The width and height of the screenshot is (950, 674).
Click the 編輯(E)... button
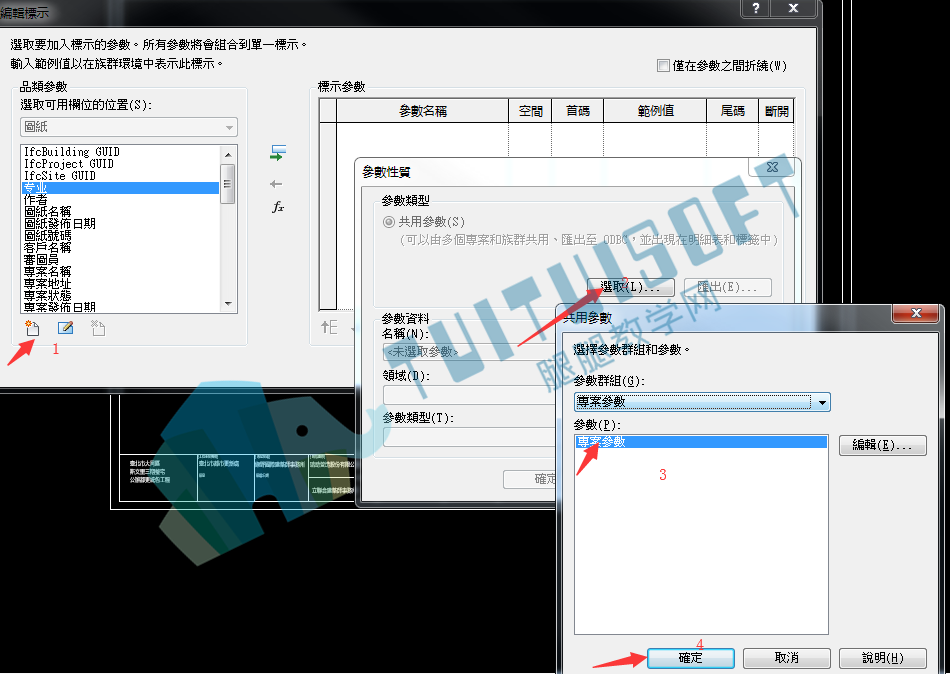[882, 445]
